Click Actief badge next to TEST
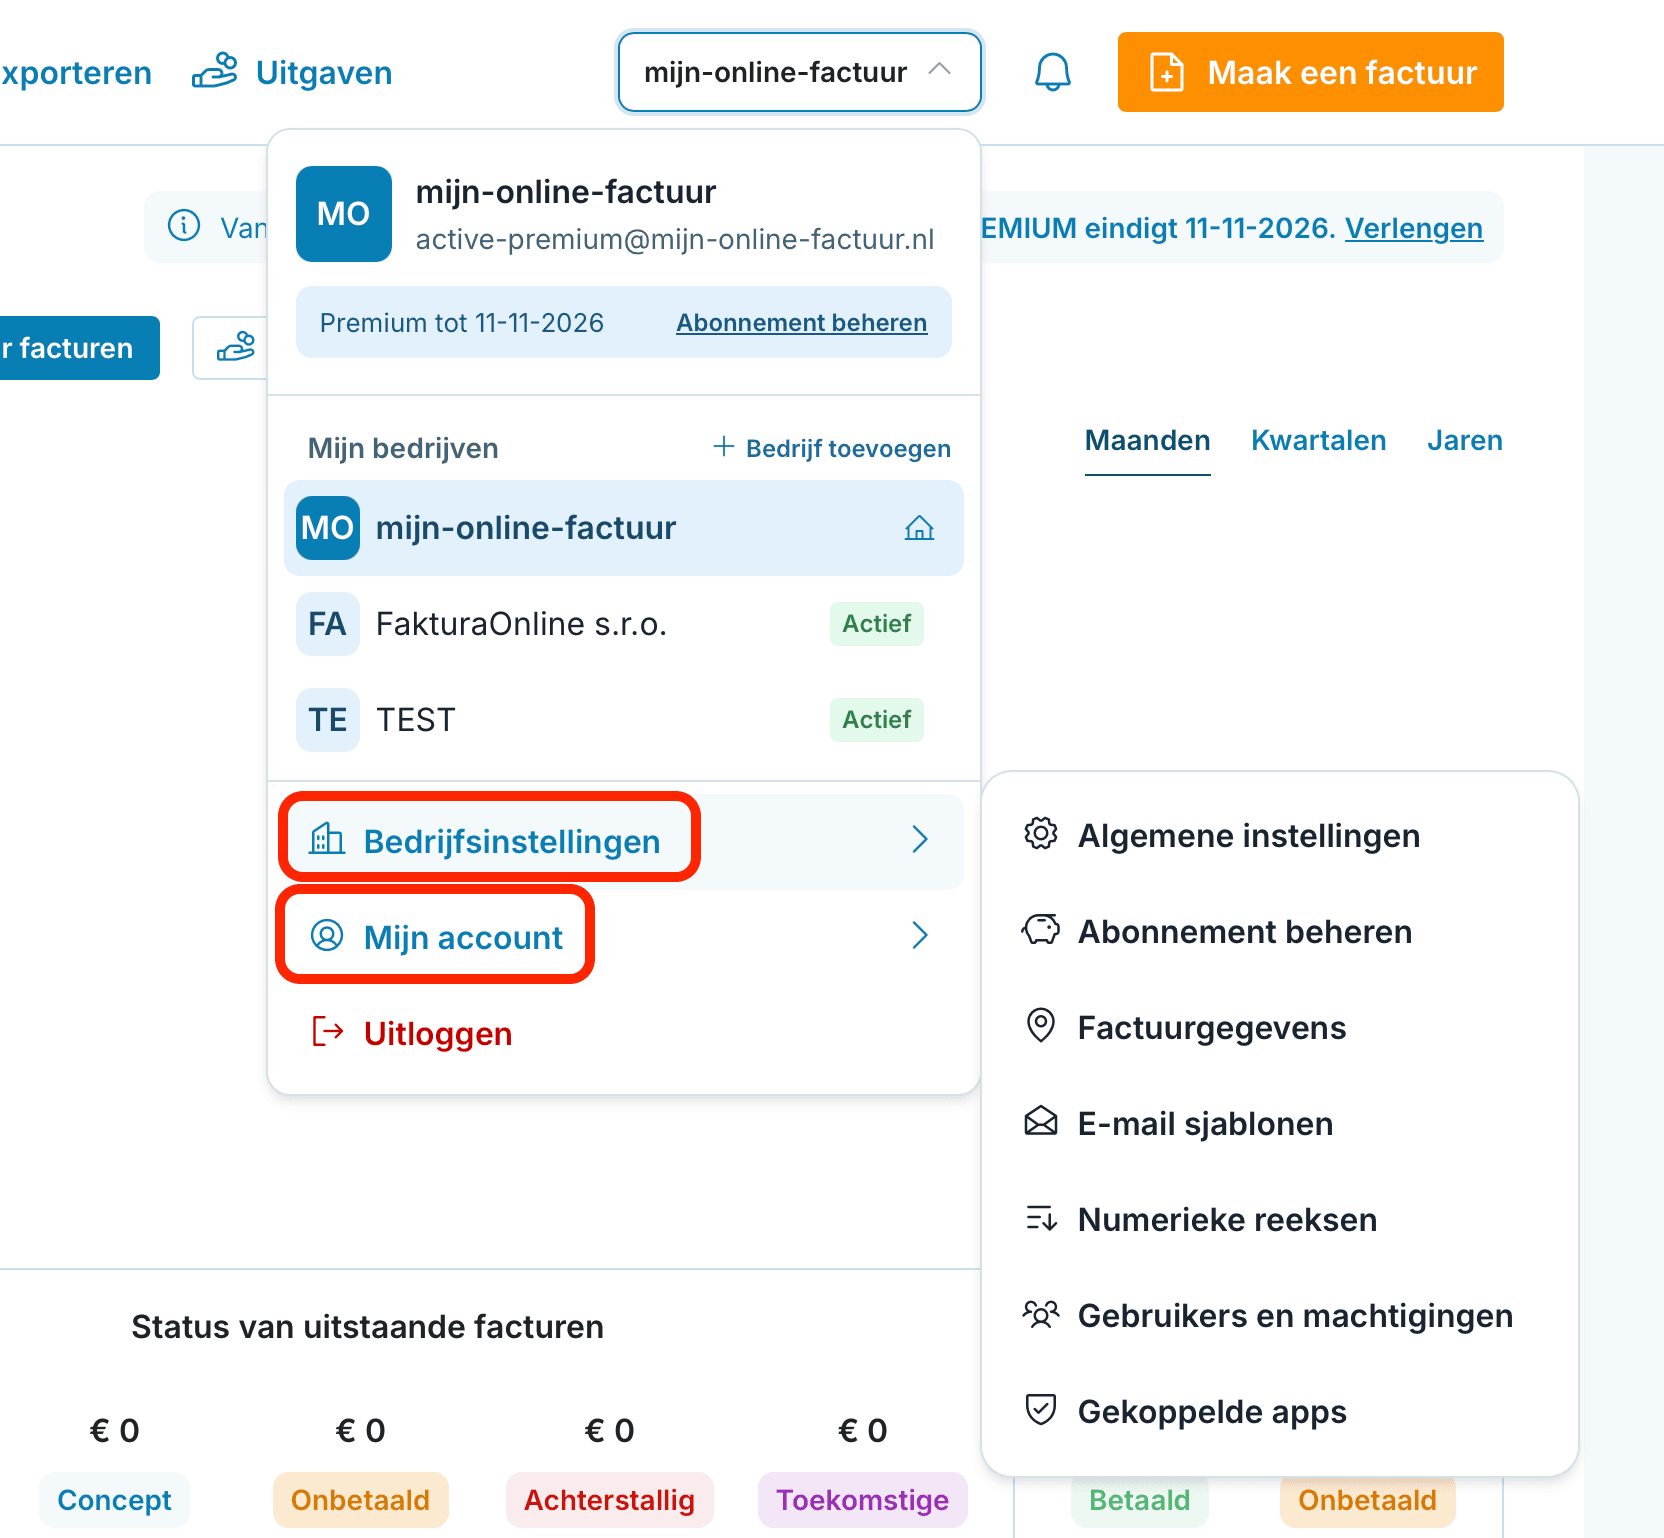The height and width of the screenshot is (1538, 1664). click(876, 720)
